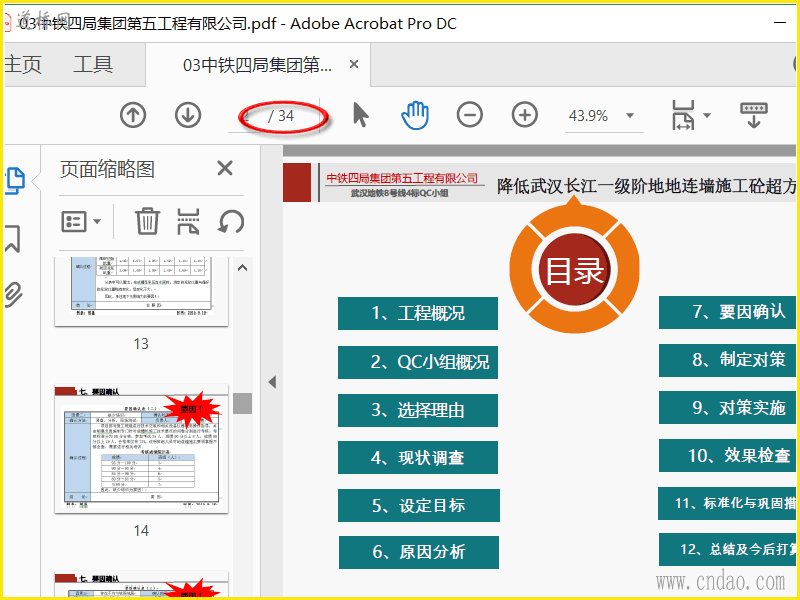This screenshot has width=800, height=600.
Task: Select page 13 thumbnail
Action: 141,291
